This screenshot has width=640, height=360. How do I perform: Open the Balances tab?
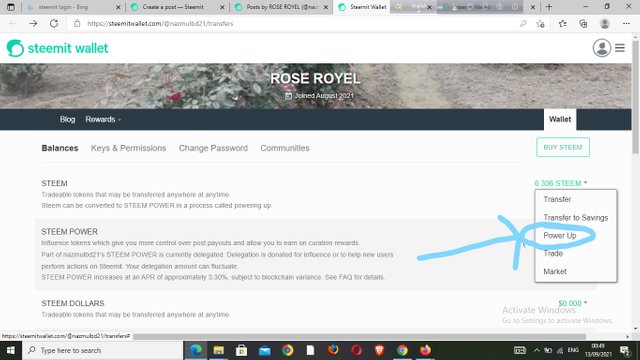click(x=60, y=148)
